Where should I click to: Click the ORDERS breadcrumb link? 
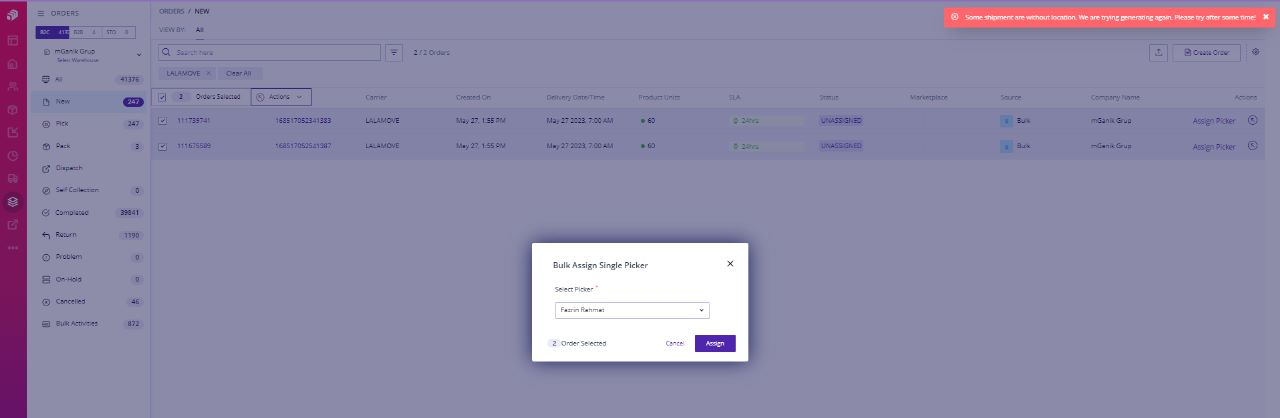[171, 10]
